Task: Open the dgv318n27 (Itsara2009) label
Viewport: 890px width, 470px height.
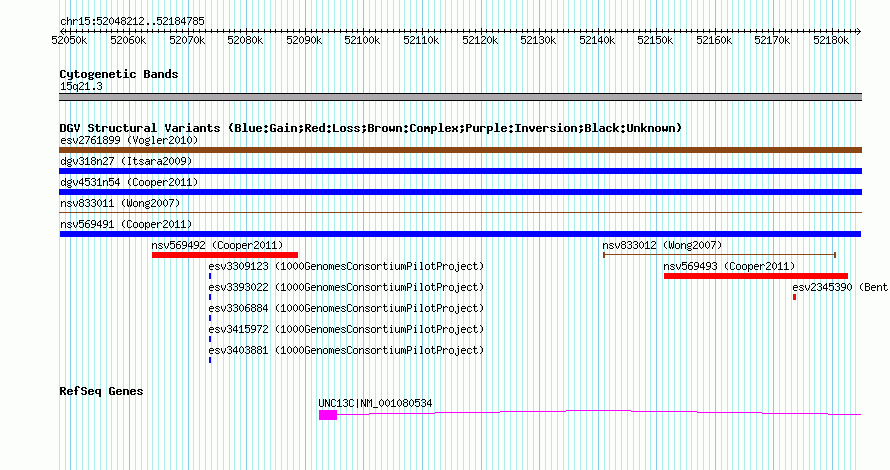Action: tap(126, 161)
